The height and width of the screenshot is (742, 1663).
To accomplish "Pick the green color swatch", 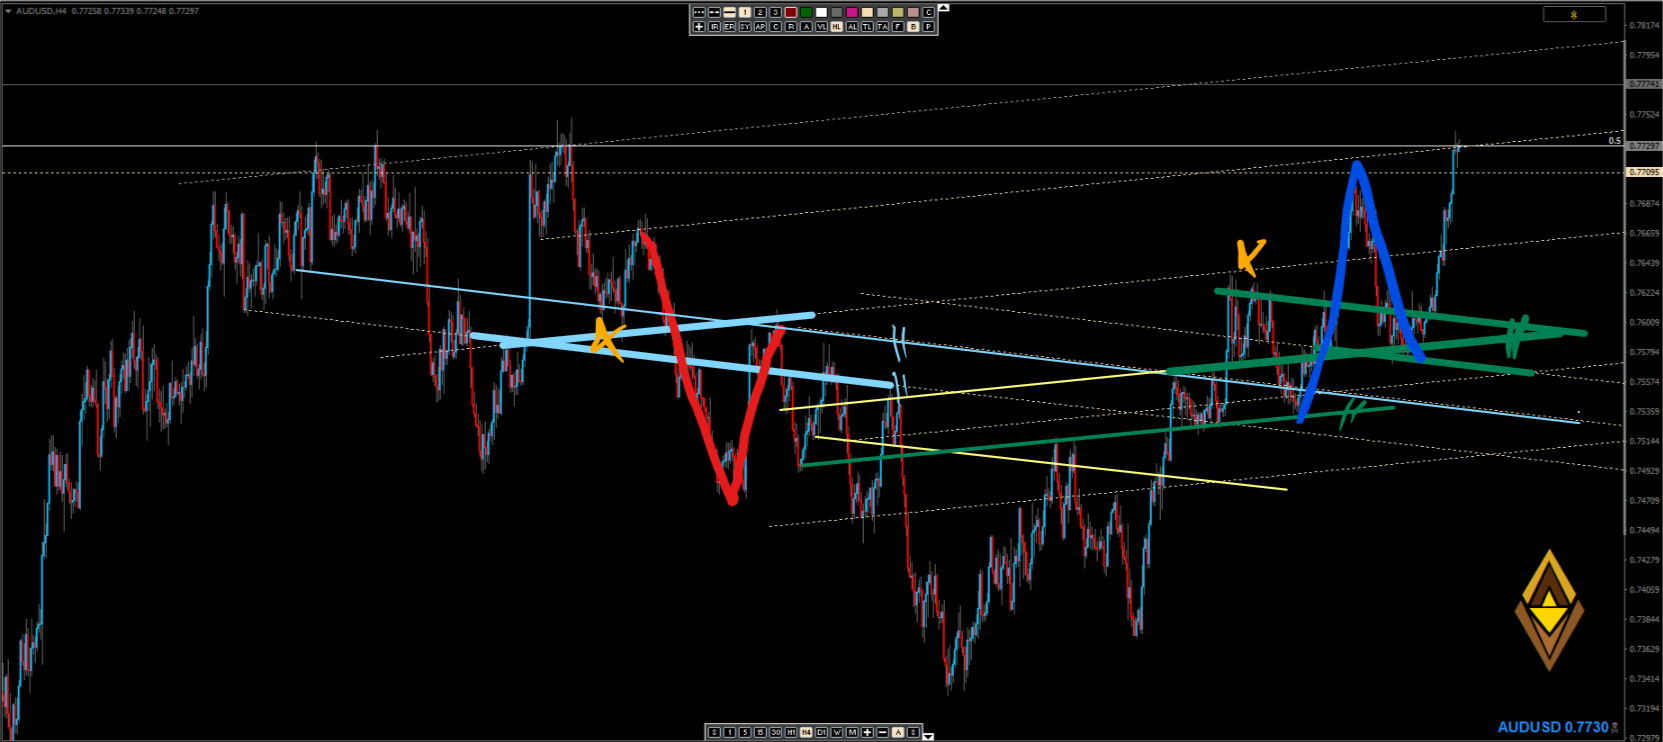I will pyautogui.click(x=806, y=12).
